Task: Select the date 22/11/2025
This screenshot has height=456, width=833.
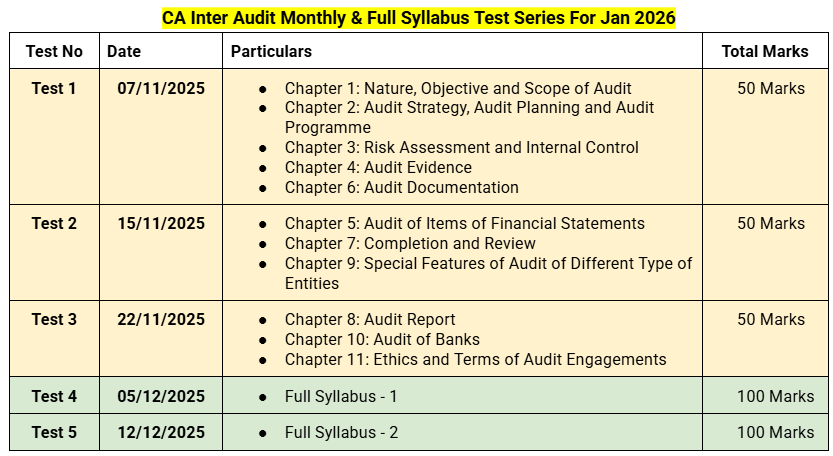Action: pos(161,319)
